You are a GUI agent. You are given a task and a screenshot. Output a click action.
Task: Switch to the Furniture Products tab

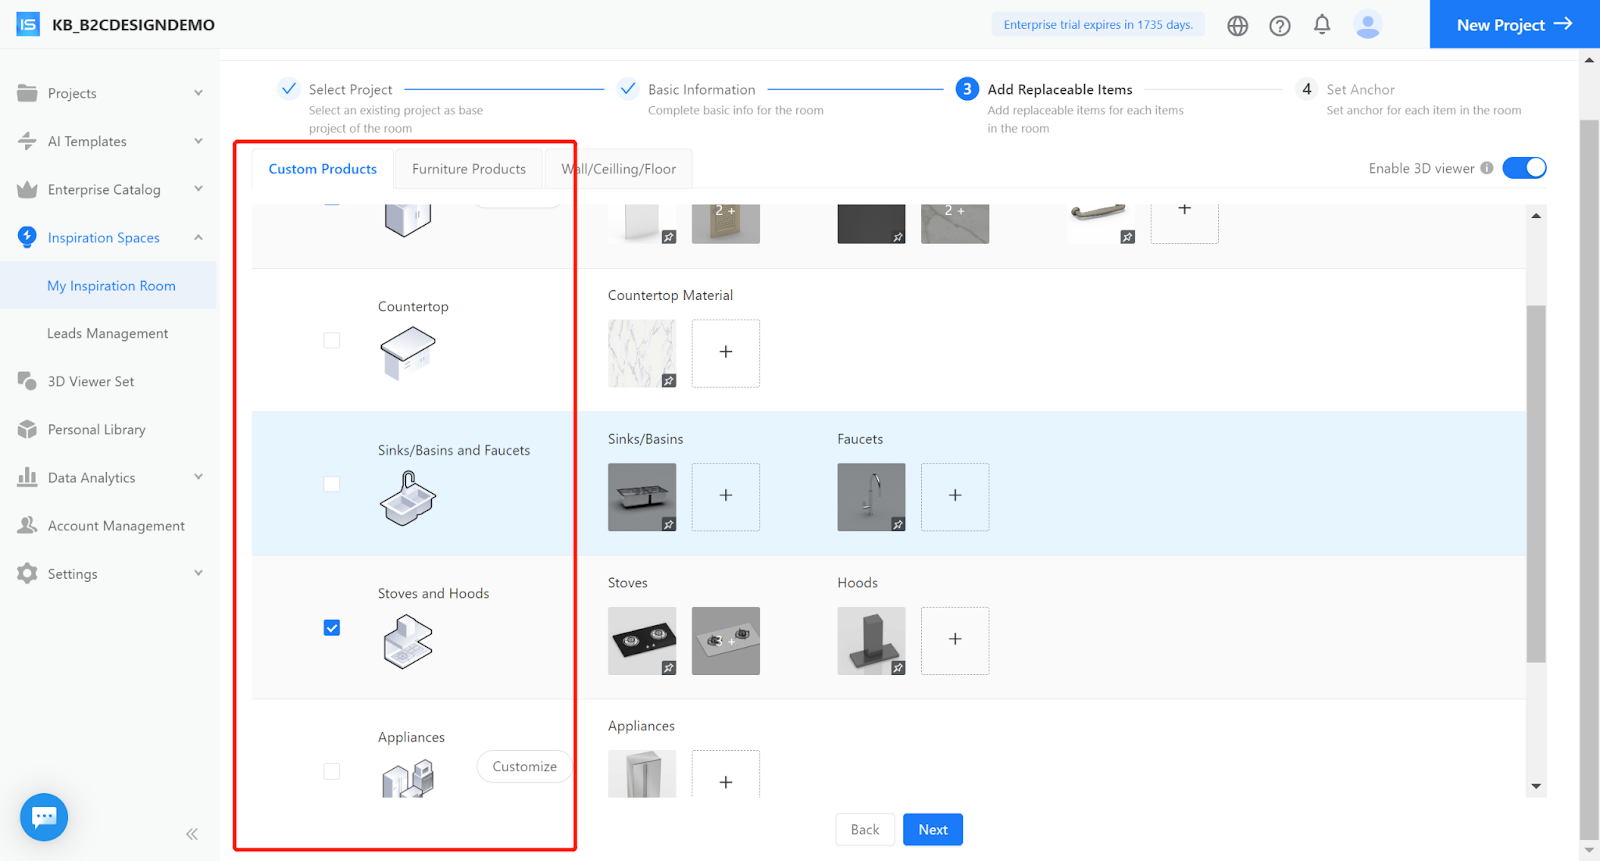pyautogui.click(x=468, y=169)
